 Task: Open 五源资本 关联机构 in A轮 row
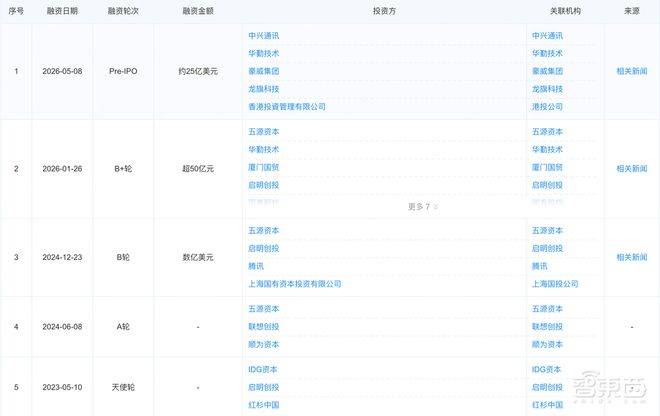547,309
